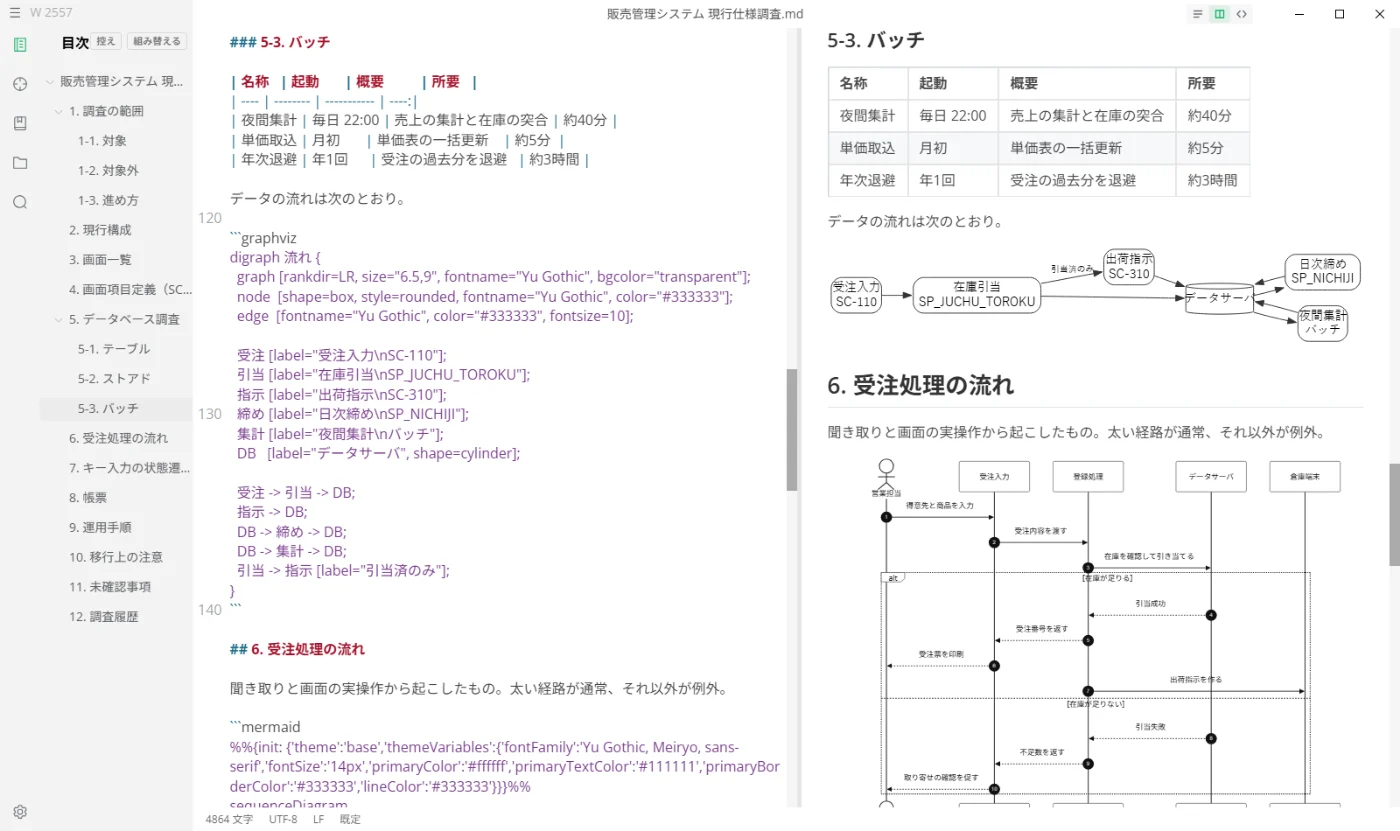Open the target/focus sidebar icon
Screen dimensions: 1400x831
click(20, 84)
